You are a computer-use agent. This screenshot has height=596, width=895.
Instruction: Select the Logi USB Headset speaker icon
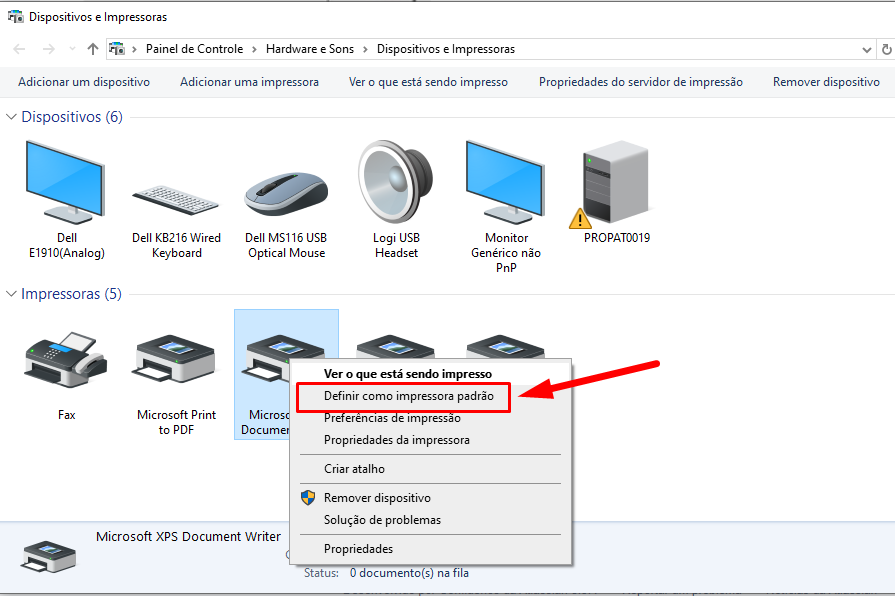pyautogui.click(x=396, y=182)
